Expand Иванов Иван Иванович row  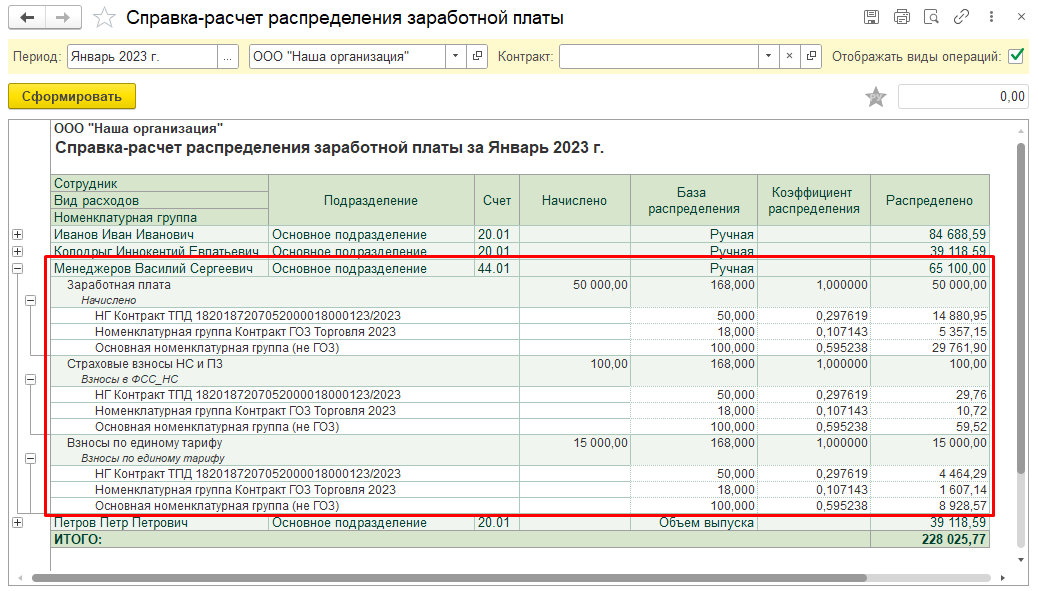pyautogui.click(x=18, y=234)
